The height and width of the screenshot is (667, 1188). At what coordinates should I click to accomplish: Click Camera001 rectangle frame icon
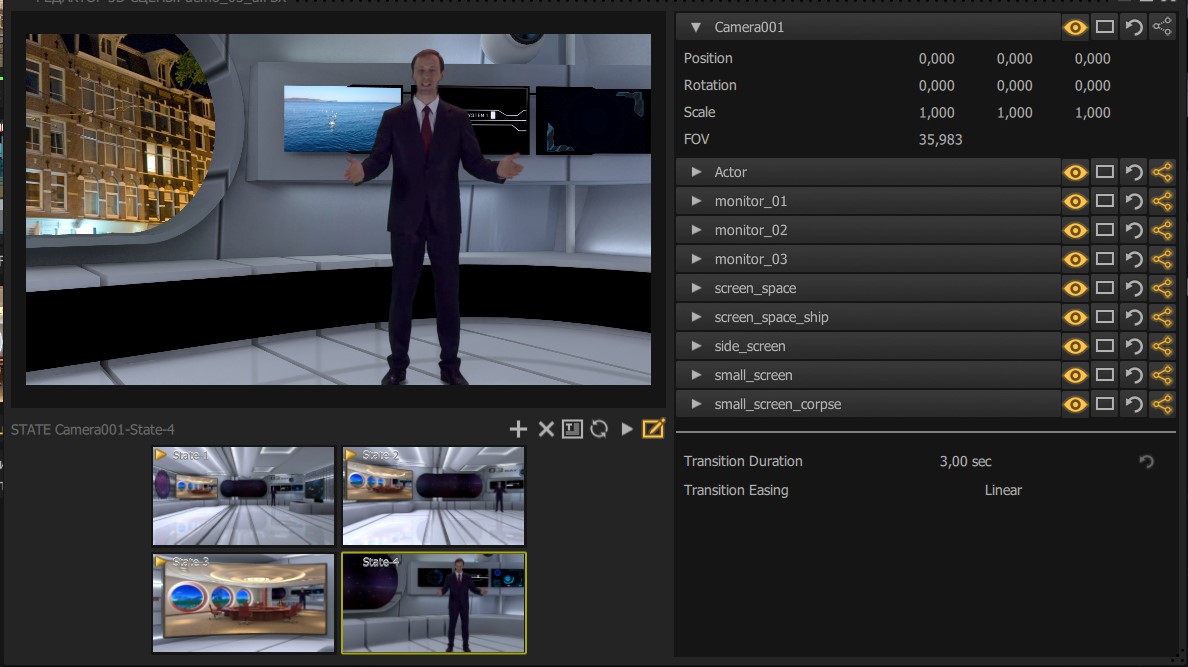click(1105, 27)
